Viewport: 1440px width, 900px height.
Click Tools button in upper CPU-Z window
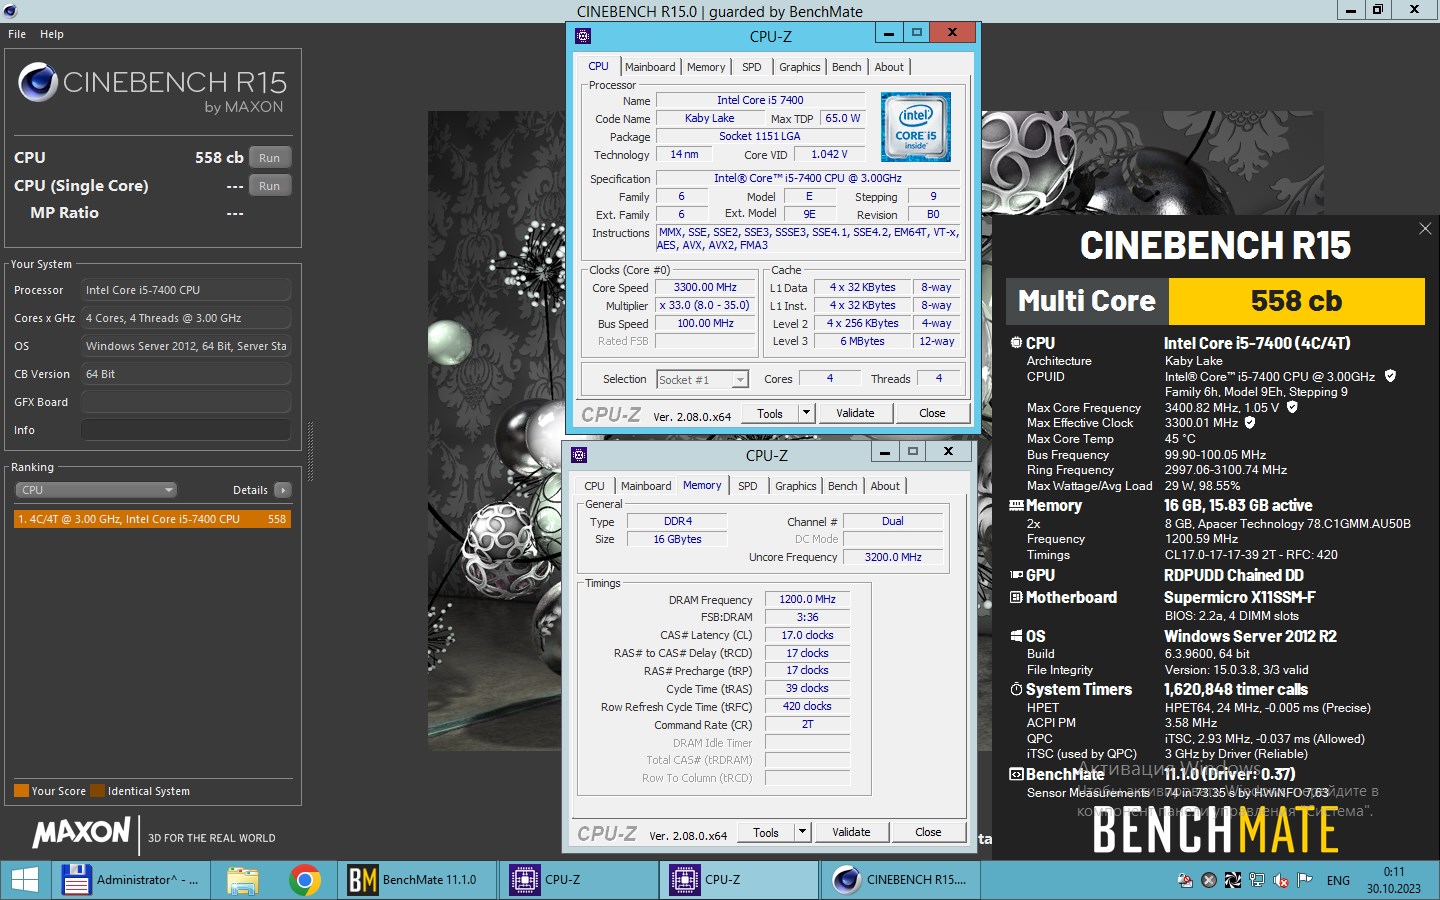tap(770, 413)
